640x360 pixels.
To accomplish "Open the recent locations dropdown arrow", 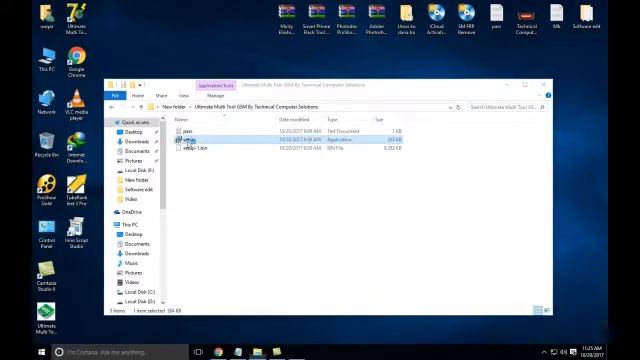I will [133, 107].
